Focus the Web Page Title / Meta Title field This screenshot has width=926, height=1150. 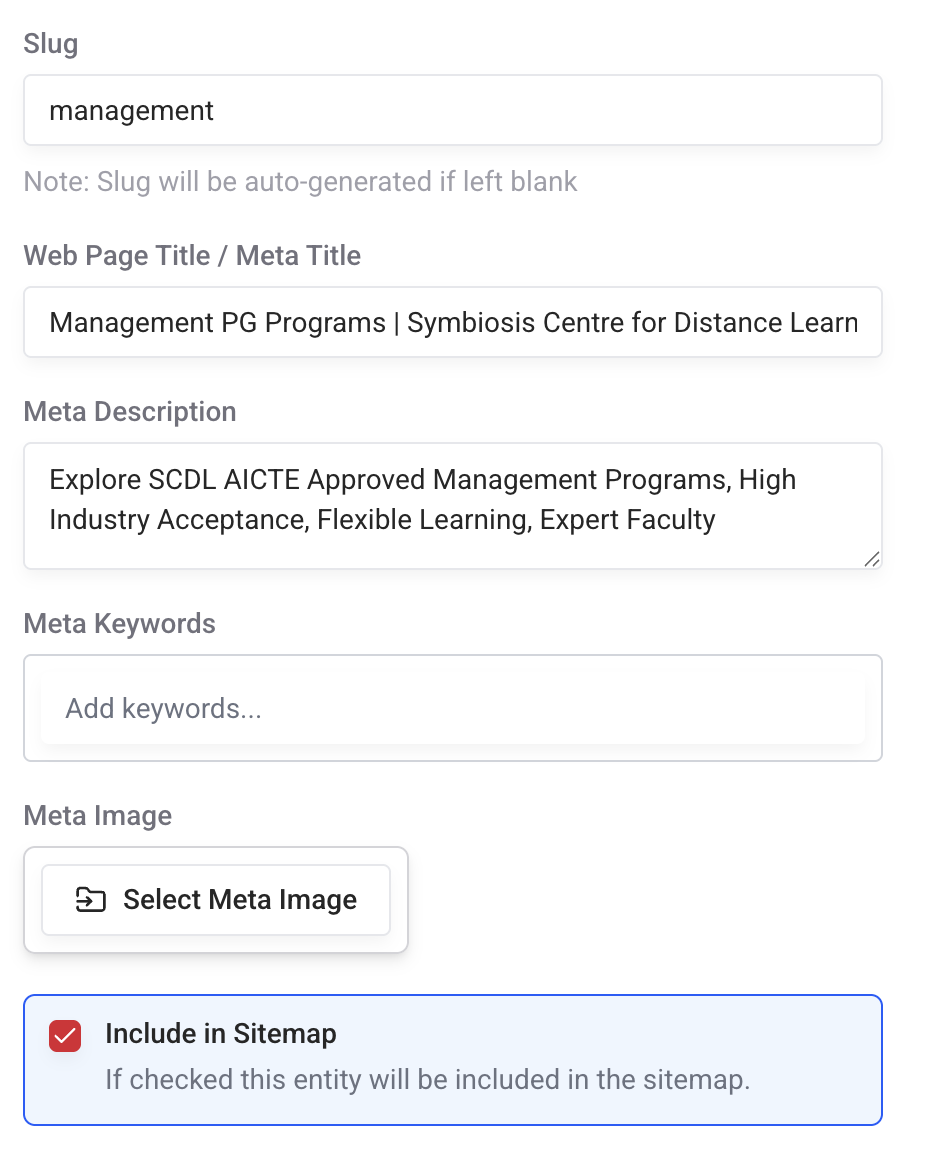coord(452,322)
